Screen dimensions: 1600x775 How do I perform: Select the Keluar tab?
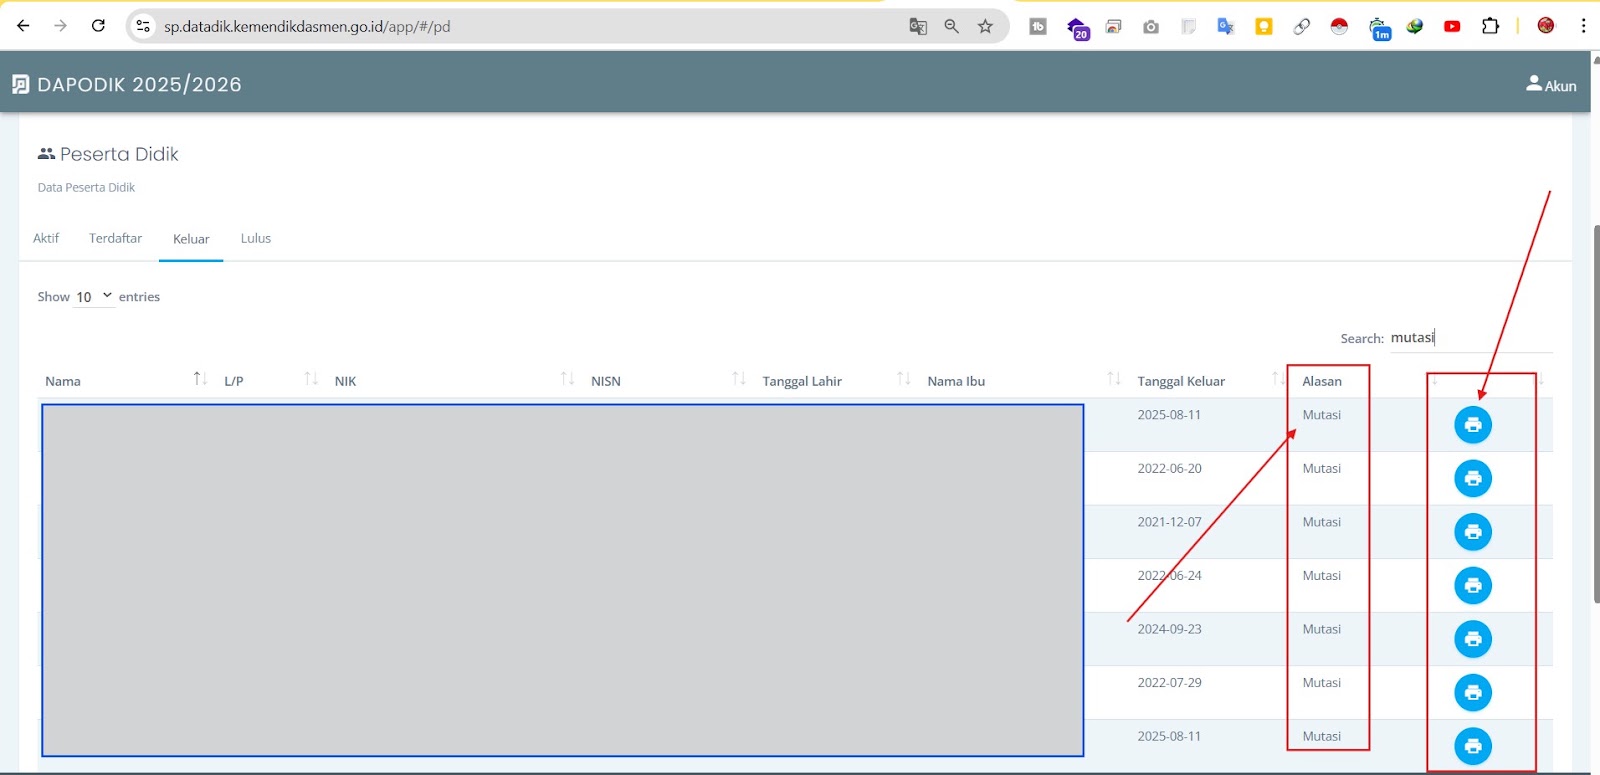(x=191, y=239)
